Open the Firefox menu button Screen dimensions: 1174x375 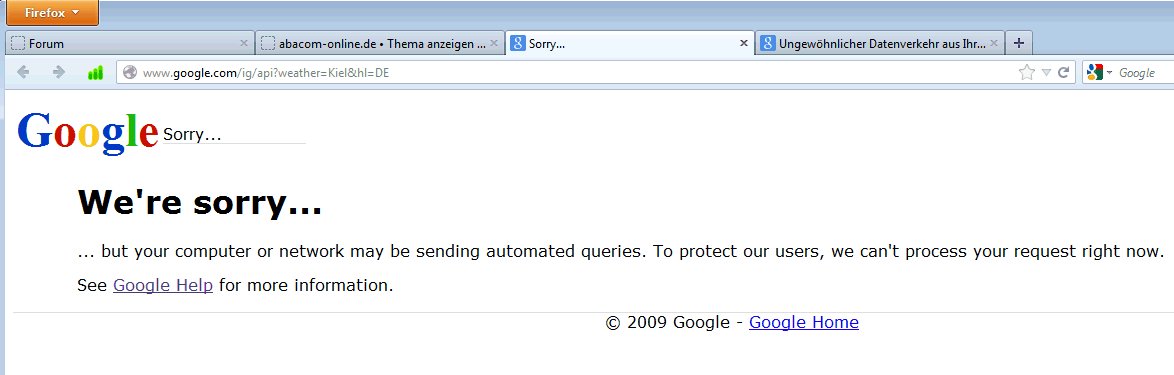[x=52, y=13]
